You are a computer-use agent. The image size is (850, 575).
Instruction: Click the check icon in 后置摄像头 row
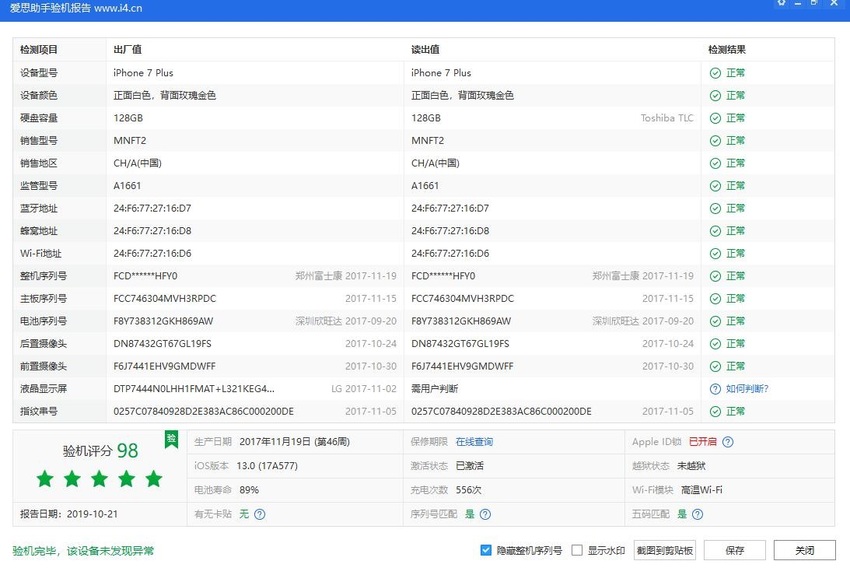click(715, 344)
